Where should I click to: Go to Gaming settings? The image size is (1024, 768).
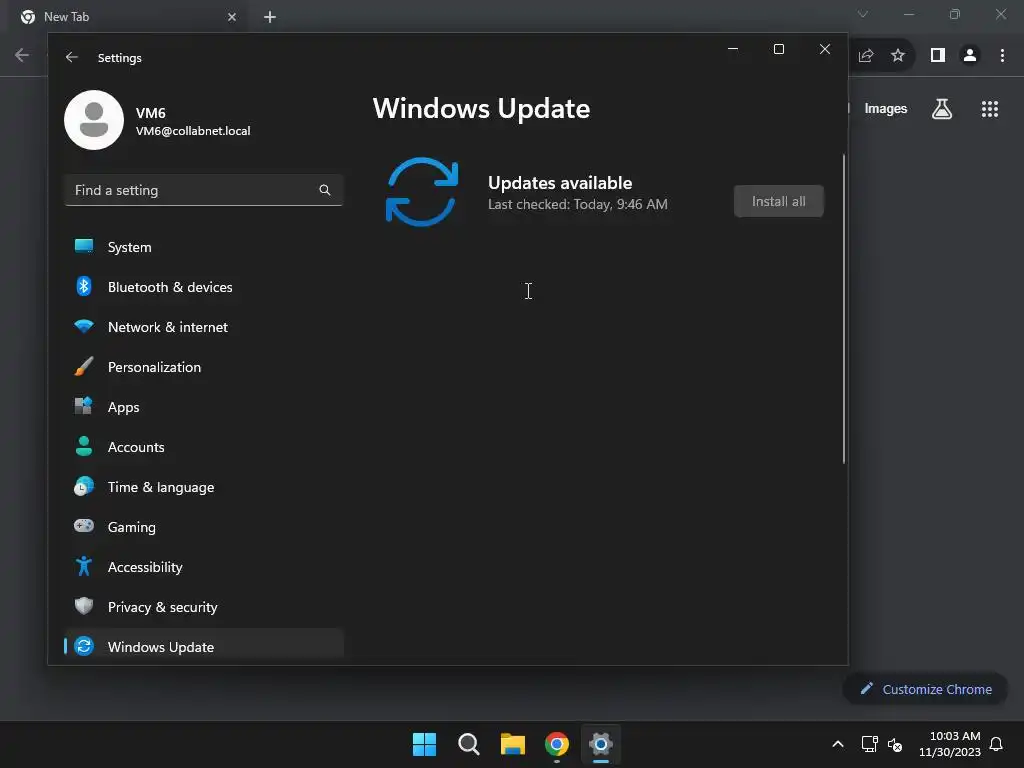click(x=204, y=527)
